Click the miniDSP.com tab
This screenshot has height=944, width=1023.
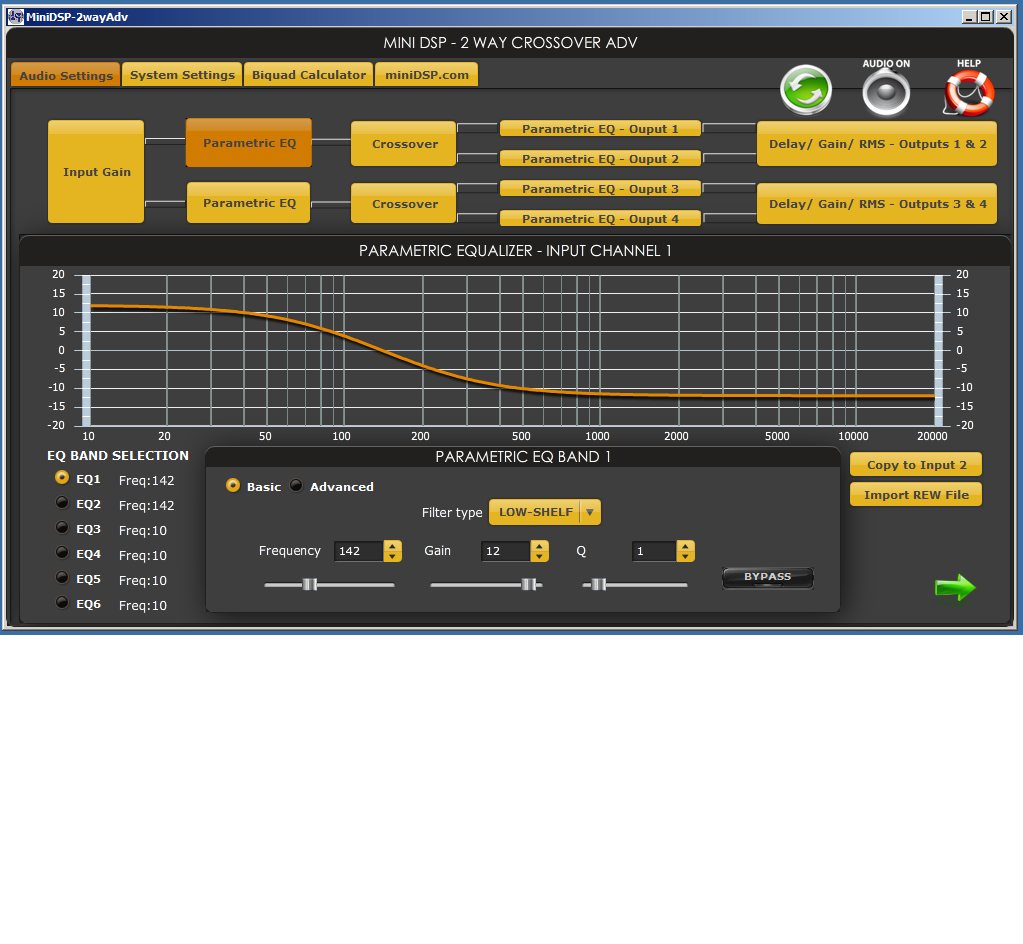[427, 74]
